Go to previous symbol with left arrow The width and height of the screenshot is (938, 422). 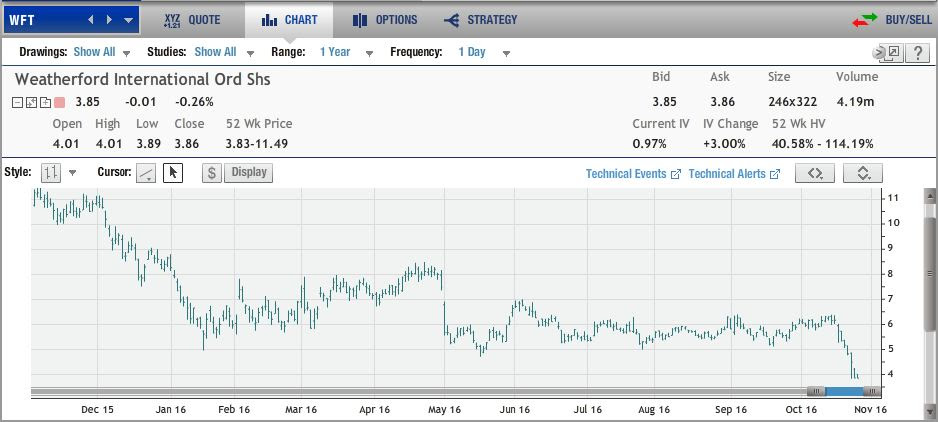pyautogui.click(x=91, y=20)
